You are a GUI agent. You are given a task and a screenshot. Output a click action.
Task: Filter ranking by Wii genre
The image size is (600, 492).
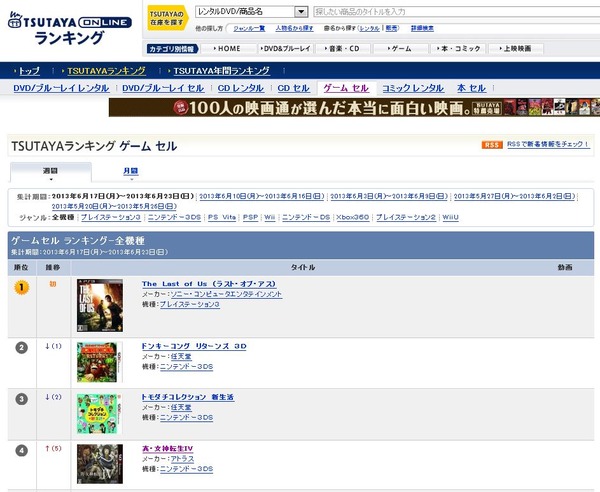tap(270, 217)
